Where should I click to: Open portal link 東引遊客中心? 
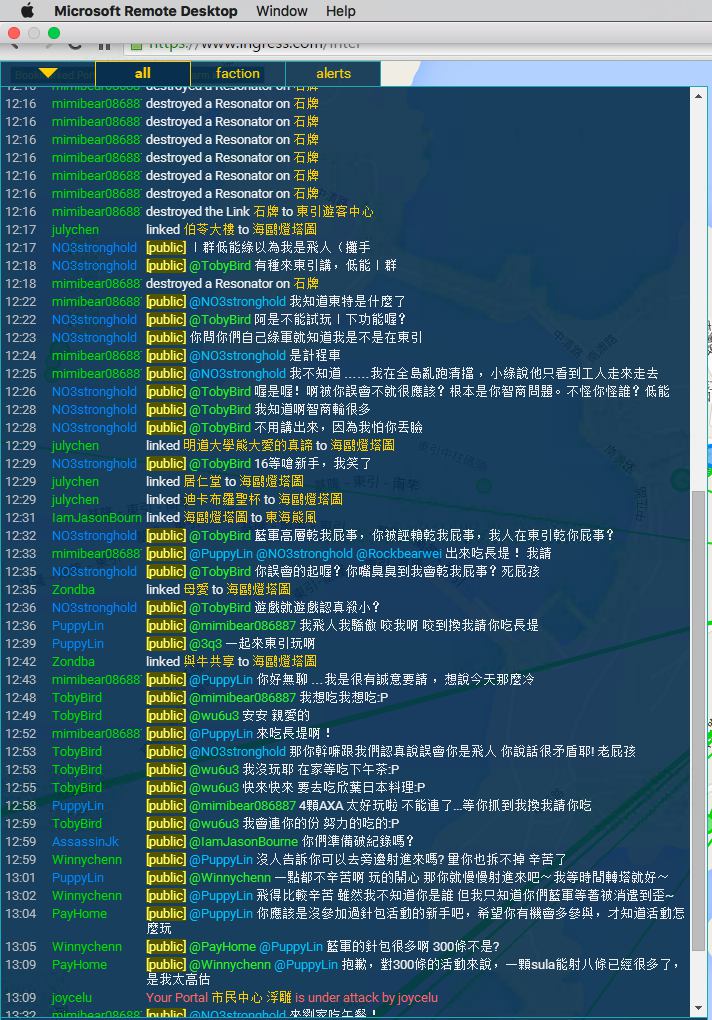[x=335, y=211]
